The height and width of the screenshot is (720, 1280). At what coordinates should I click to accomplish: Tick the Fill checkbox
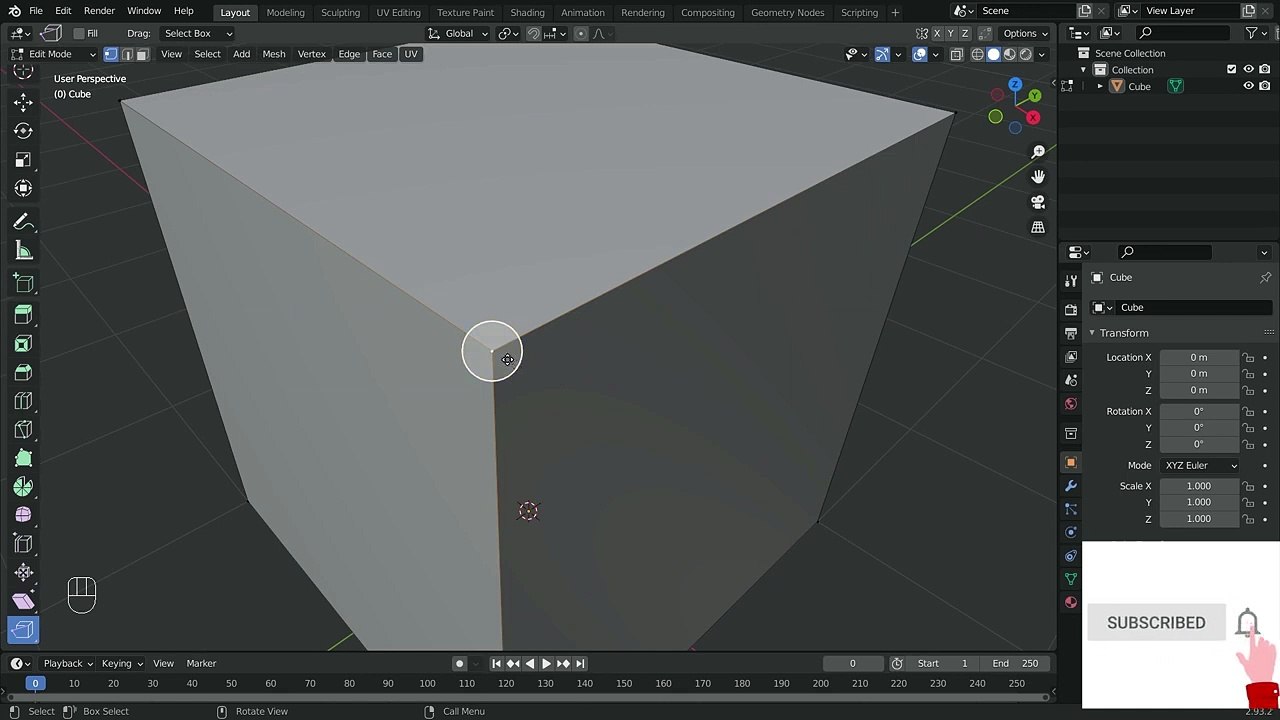pyautogui.click(x=79, y=33)
